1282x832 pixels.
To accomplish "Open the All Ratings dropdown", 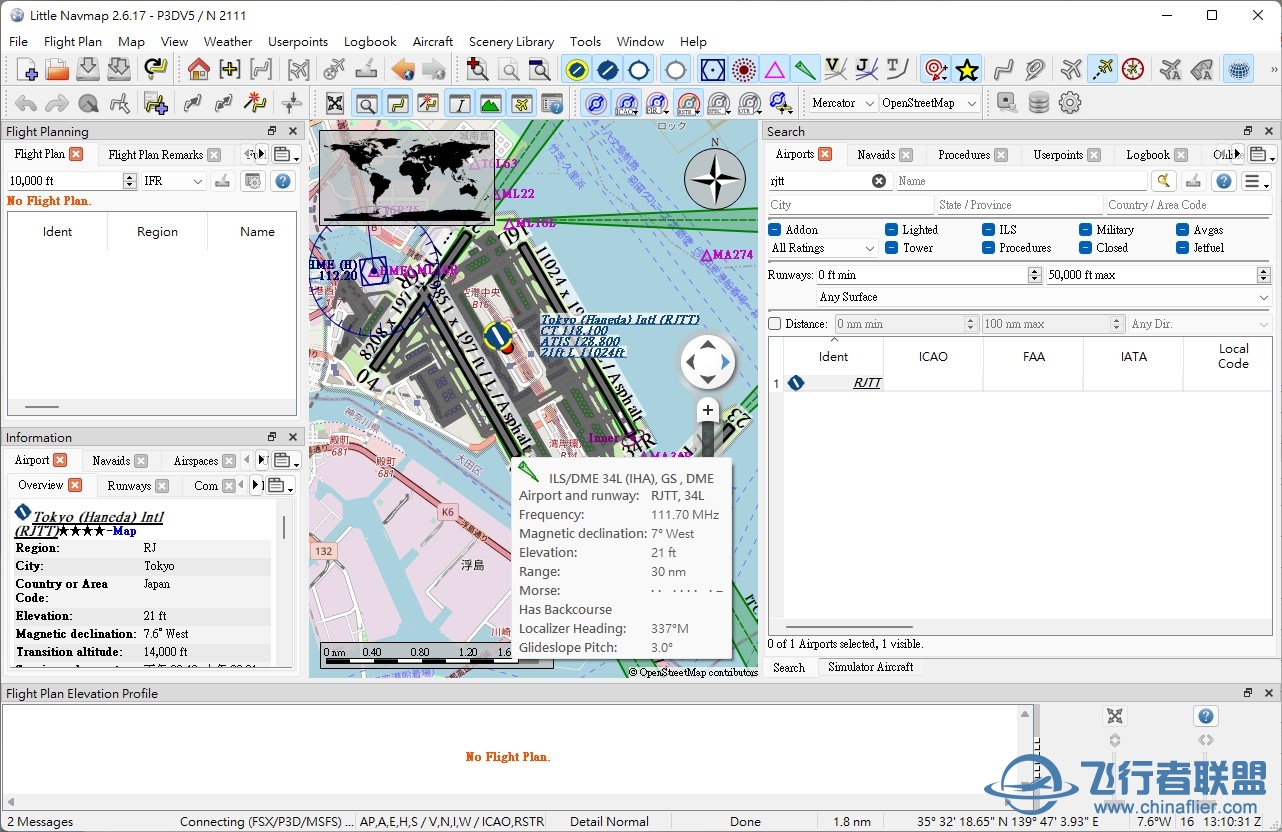I will coord(823,248).
